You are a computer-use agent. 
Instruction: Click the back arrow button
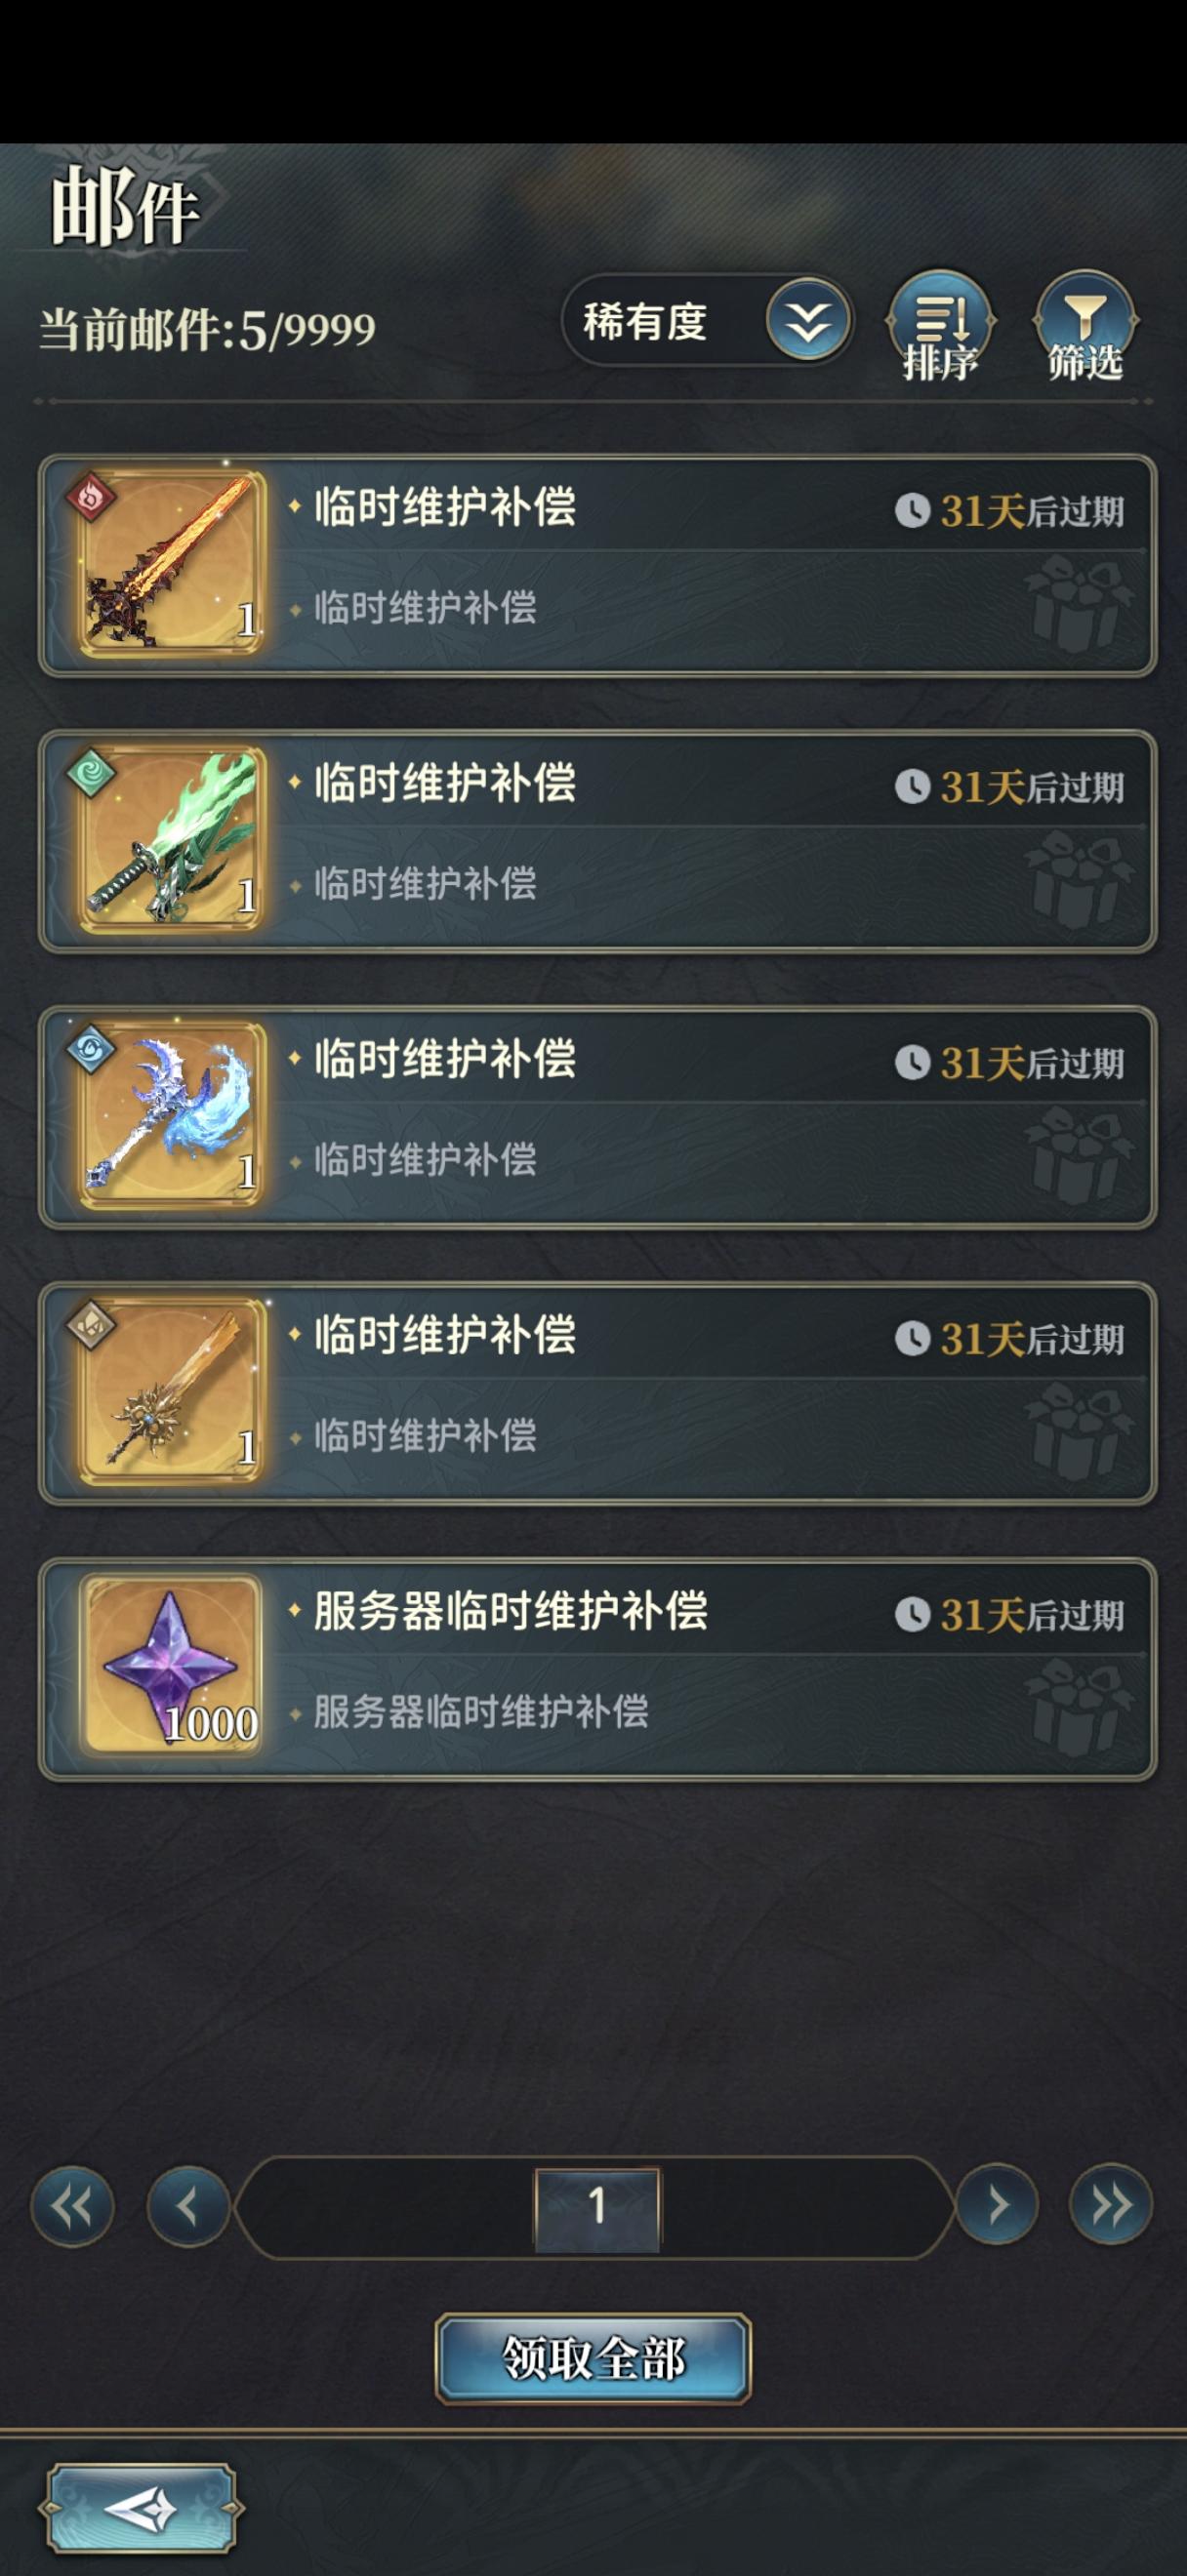tap(141, 2508)
